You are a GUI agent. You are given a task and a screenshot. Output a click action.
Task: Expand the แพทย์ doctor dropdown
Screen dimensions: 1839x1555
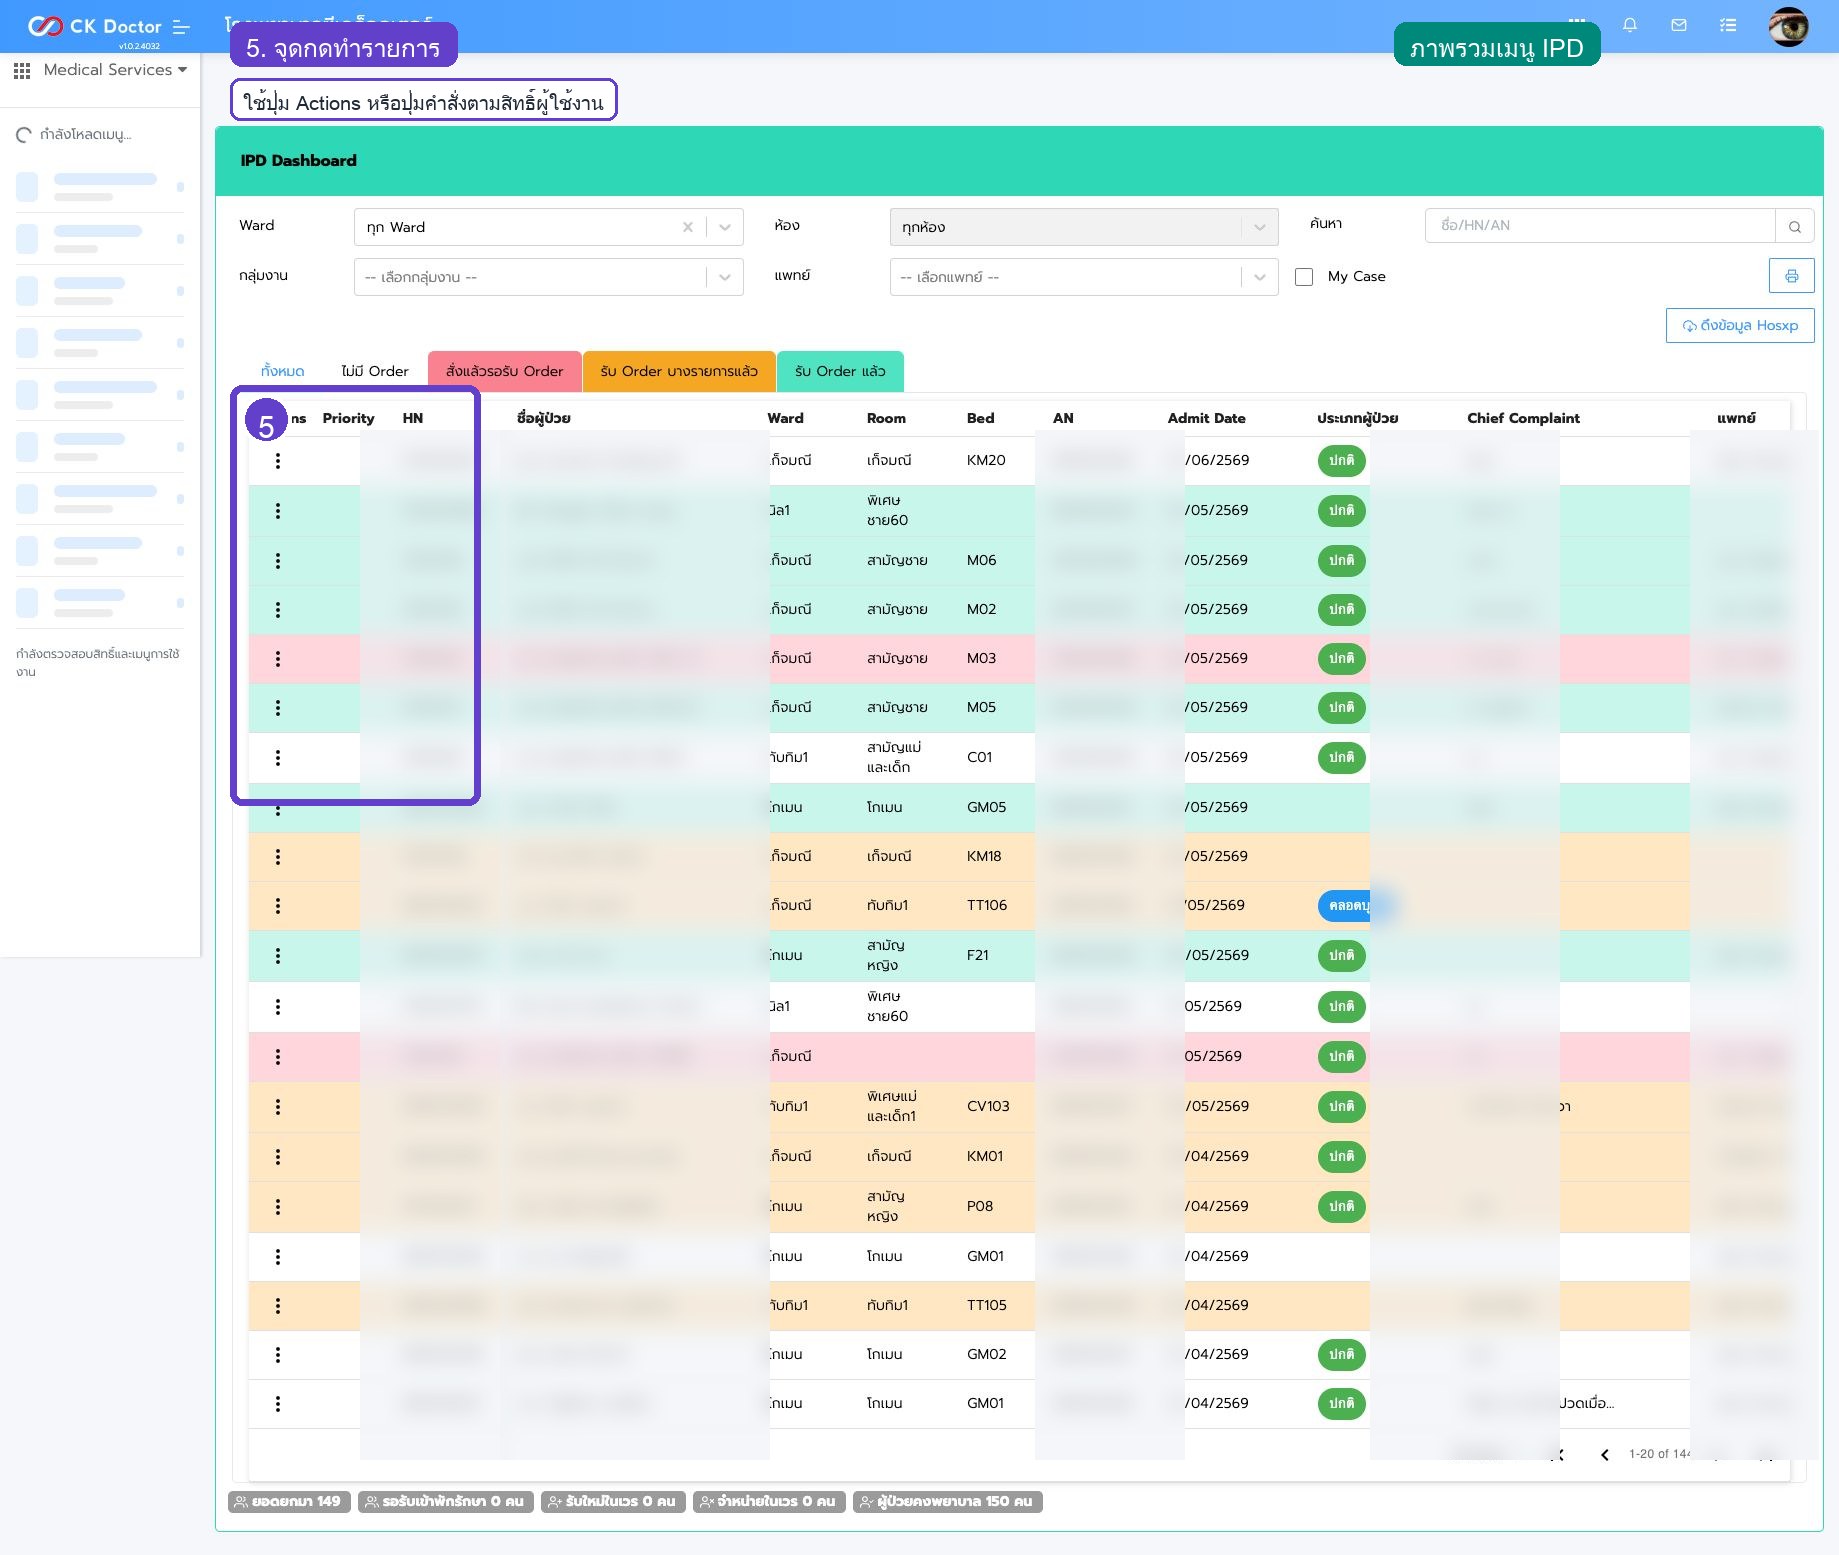(1084, 277)
